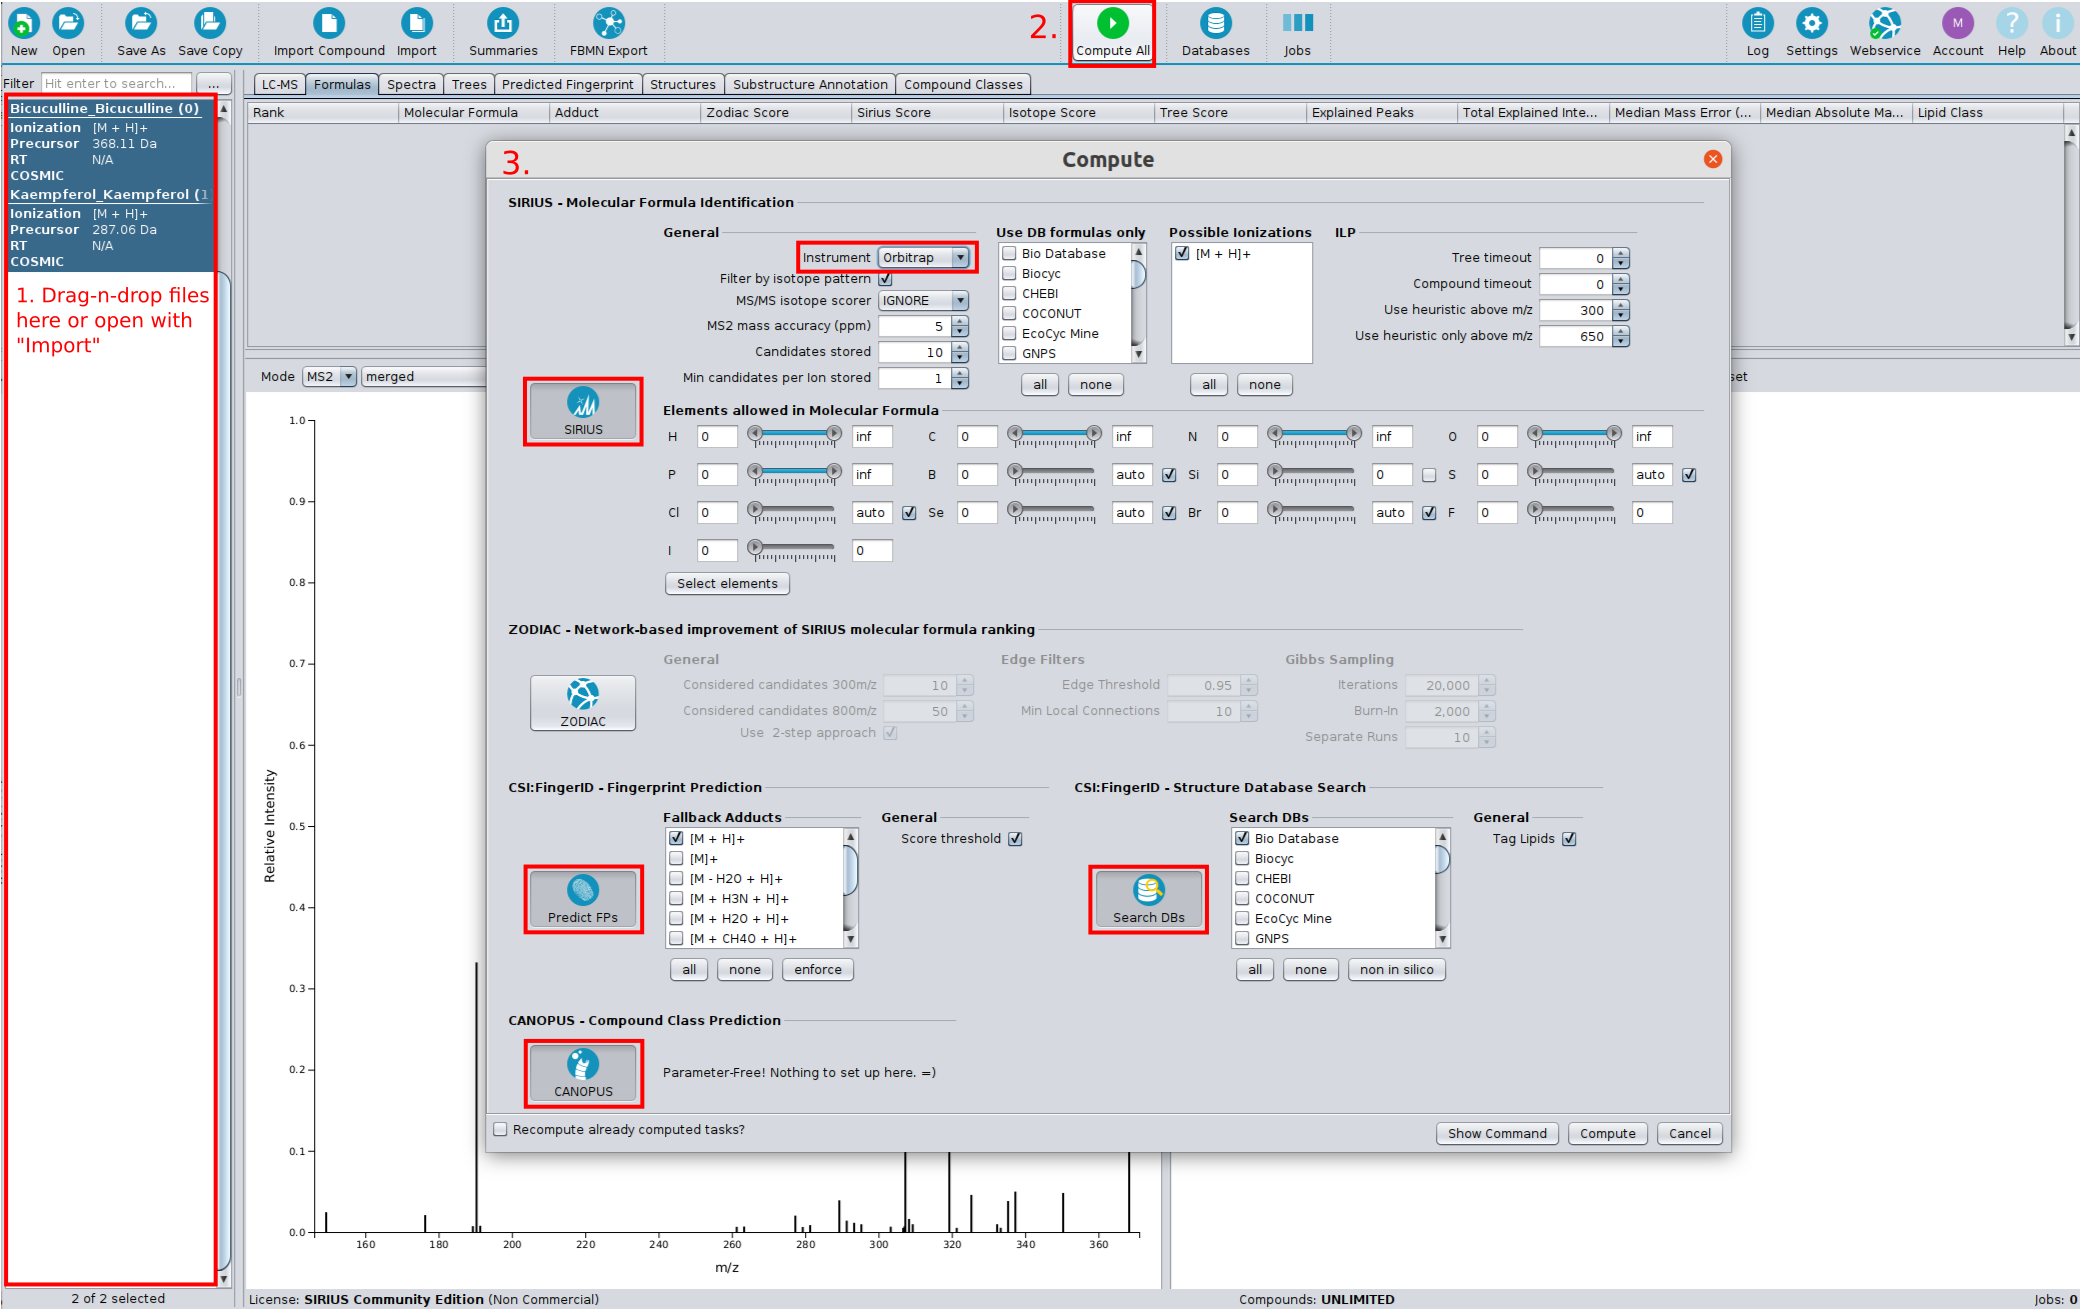
Task: Open the Structures tab
Action: 683,85
